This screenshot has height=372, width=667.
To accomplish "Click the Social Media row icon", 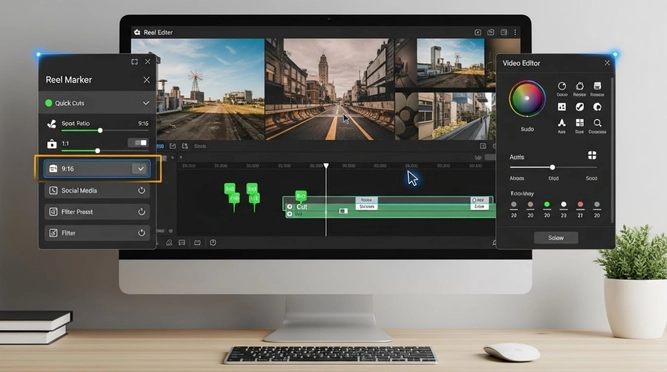I will pyautogui.click(x=53, y=190).
